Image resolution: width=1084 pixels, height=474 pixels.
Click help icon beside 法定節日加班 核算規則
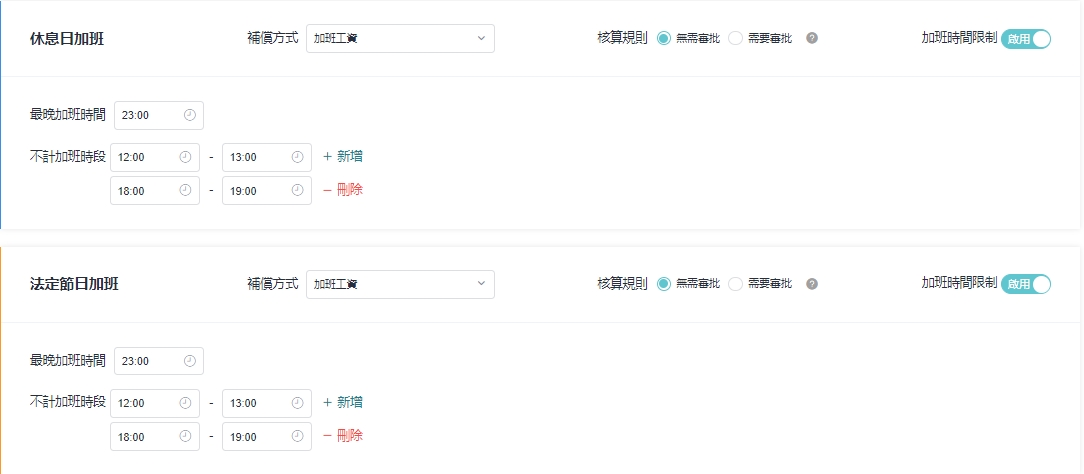[x=812, y=285]
